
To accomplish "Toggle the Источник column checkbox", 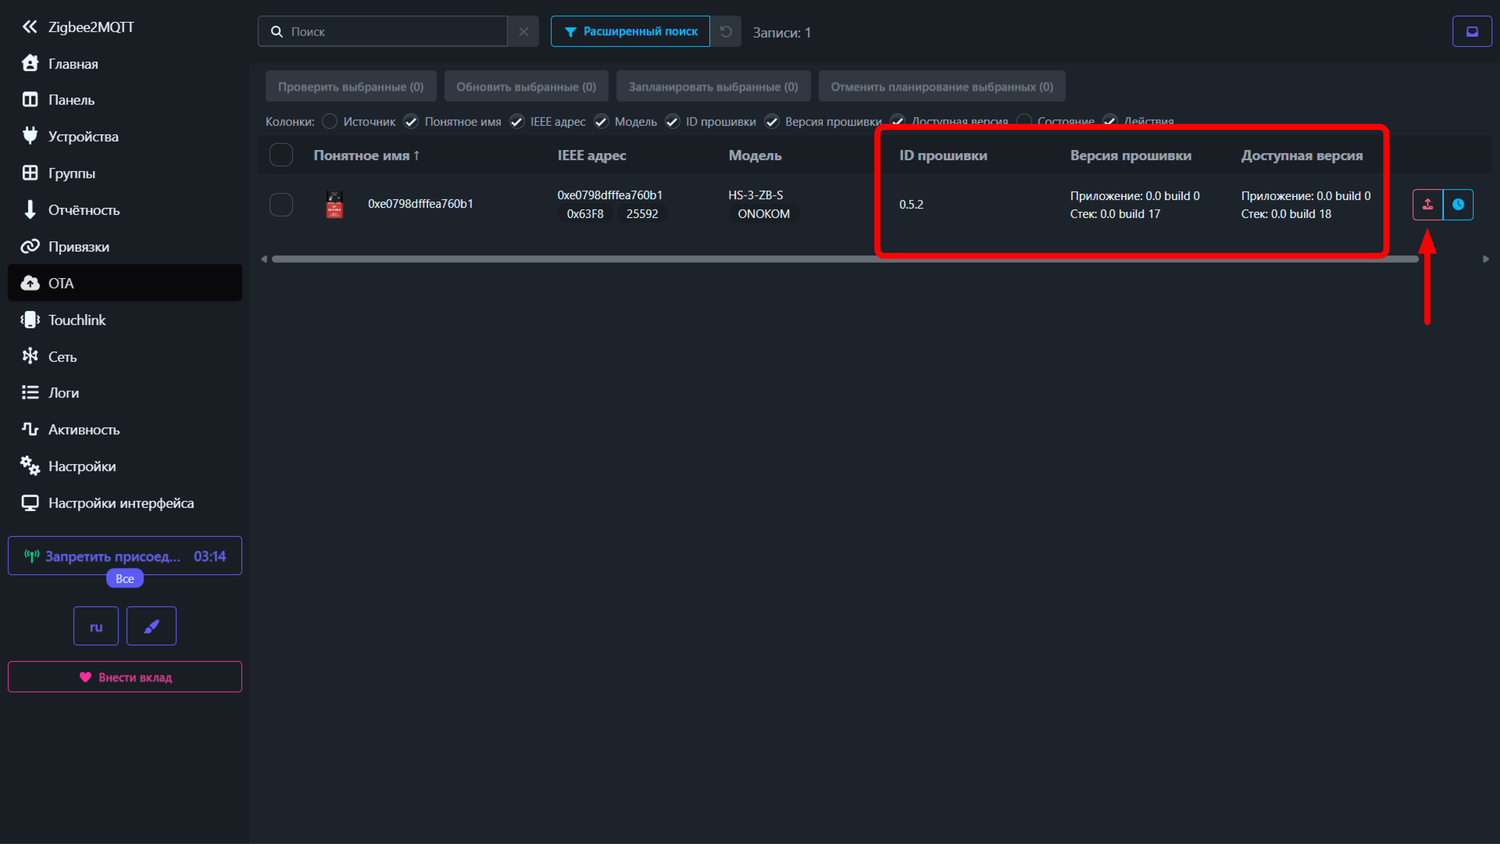I will (330, 122).
